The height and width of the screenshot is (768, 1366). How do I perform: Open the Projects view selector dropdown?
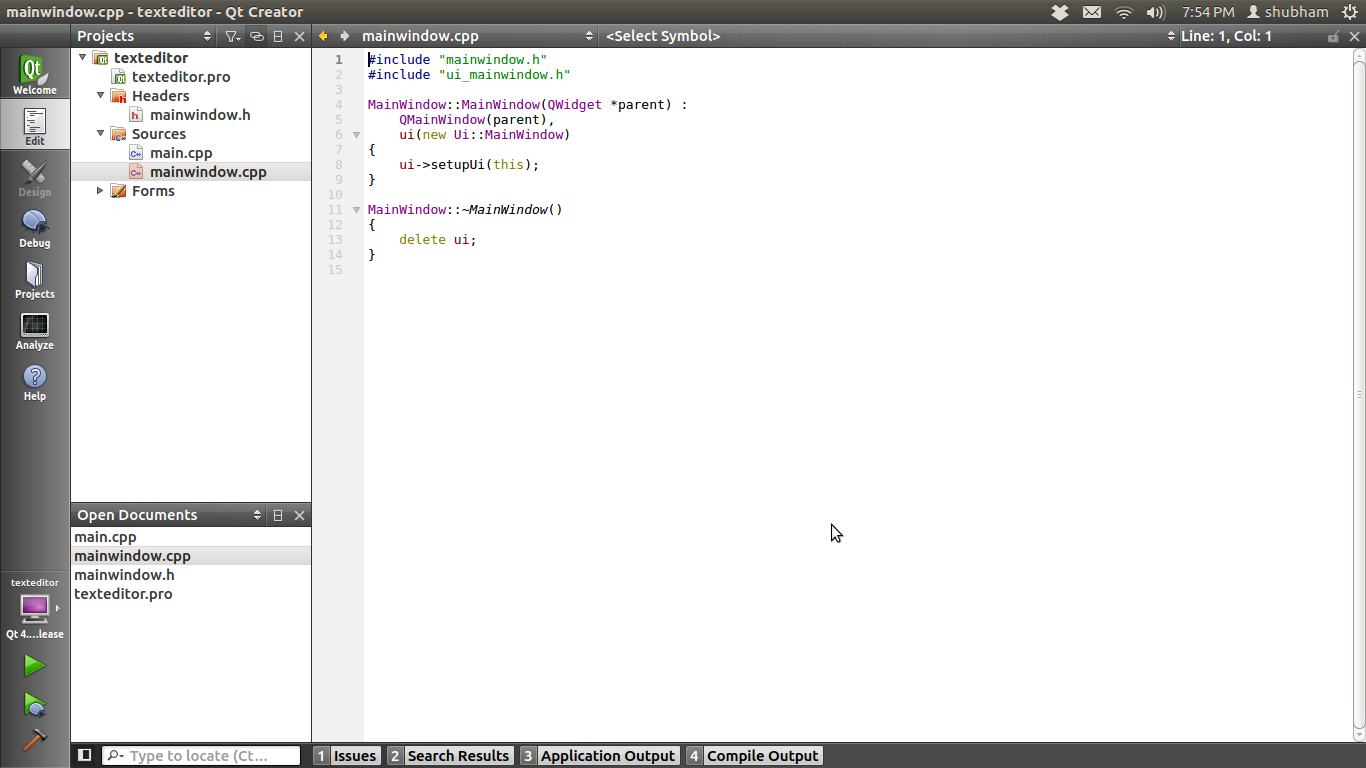click(x=144, y=36)
